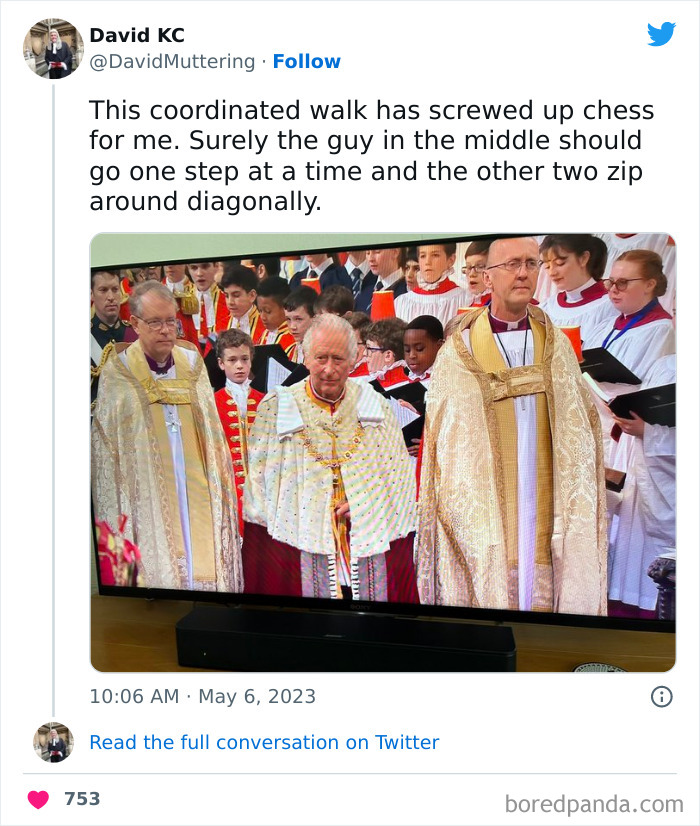Open the David KC display name

tap(137, 36)
